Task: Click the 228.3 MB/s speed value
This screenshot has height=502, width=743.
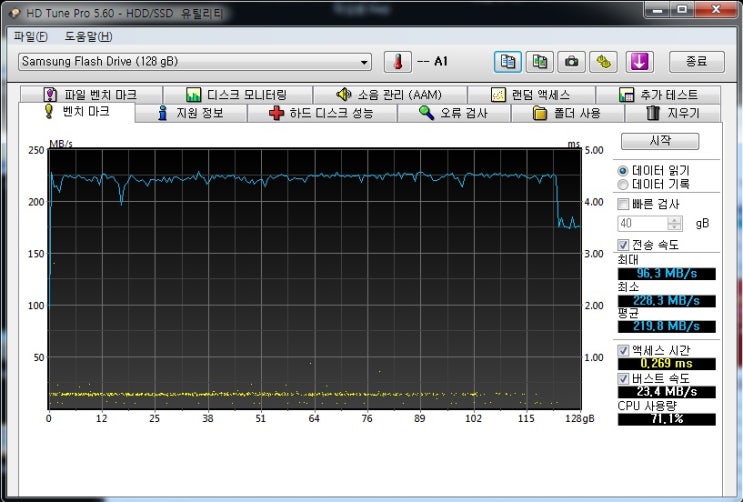Action: point(667,301)
